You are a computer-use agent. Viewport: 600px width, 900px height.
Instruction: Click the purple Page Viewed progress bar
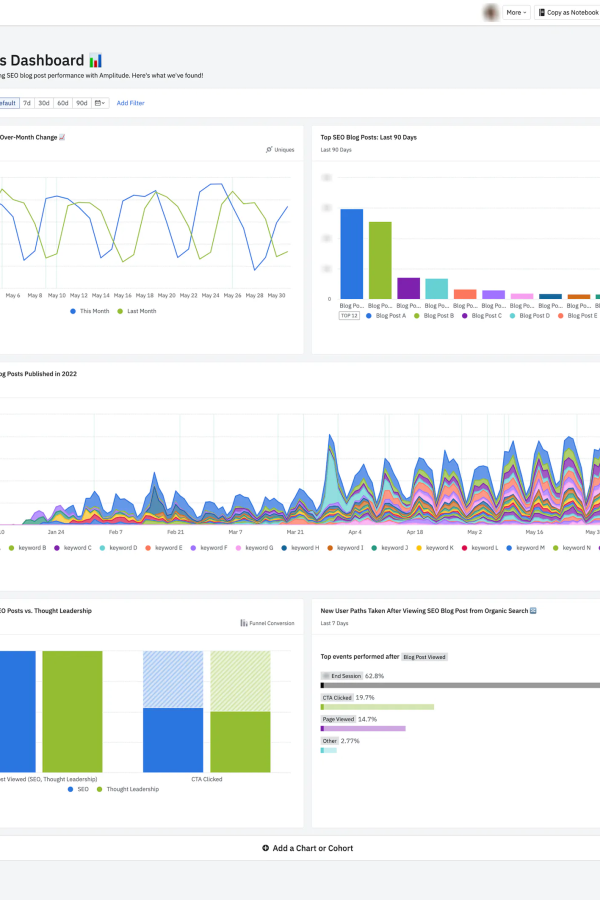(363, 728)
